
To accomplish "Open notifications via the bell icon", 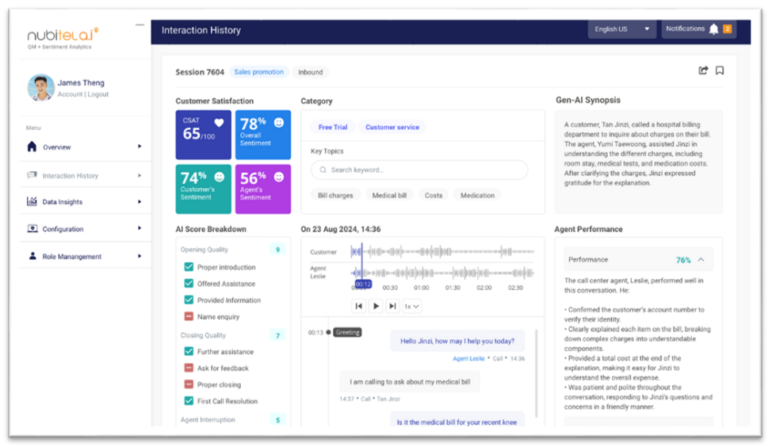I will (x=714, y=29).
